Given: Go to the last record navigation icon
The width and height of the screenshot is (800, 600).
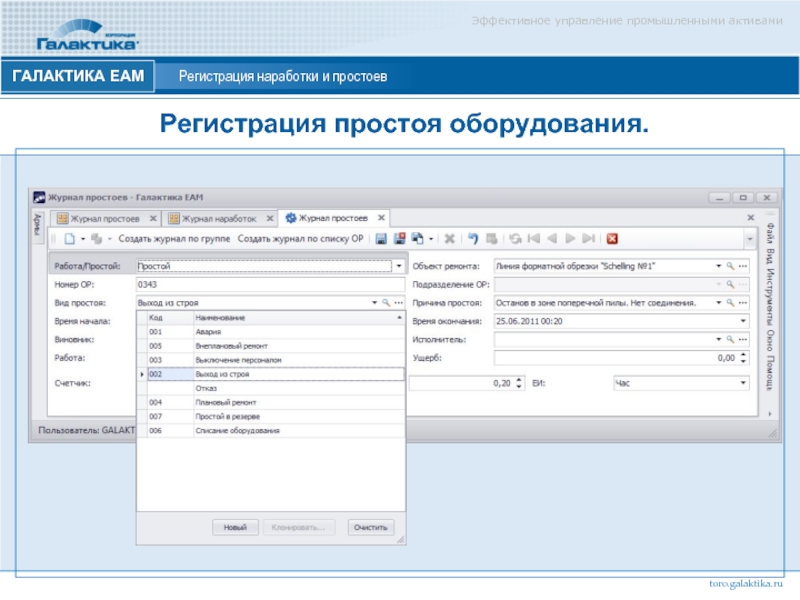Looking at the screenshot, I should (x=589, y=239).
